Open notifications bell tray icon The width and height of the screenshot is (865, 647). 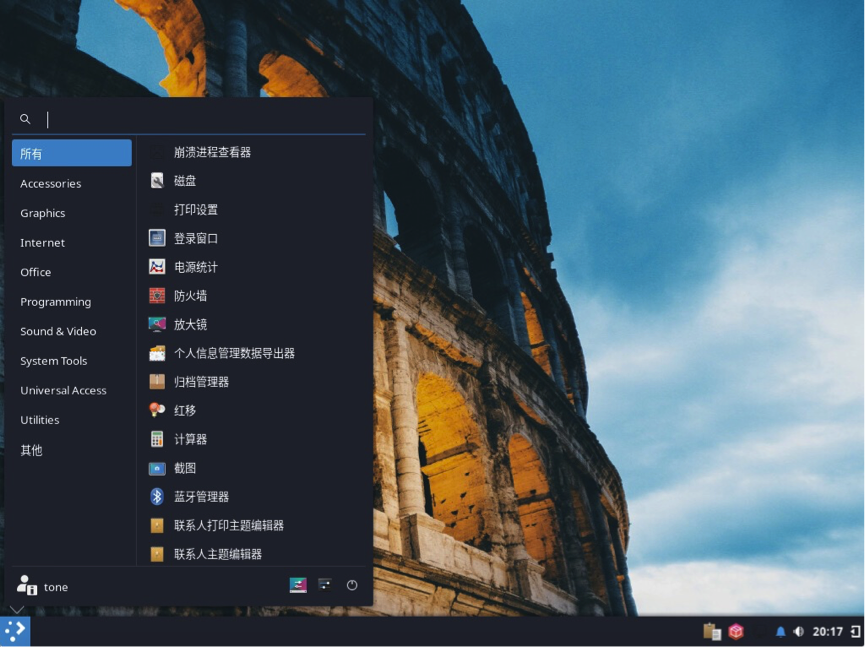pos(781,632)
